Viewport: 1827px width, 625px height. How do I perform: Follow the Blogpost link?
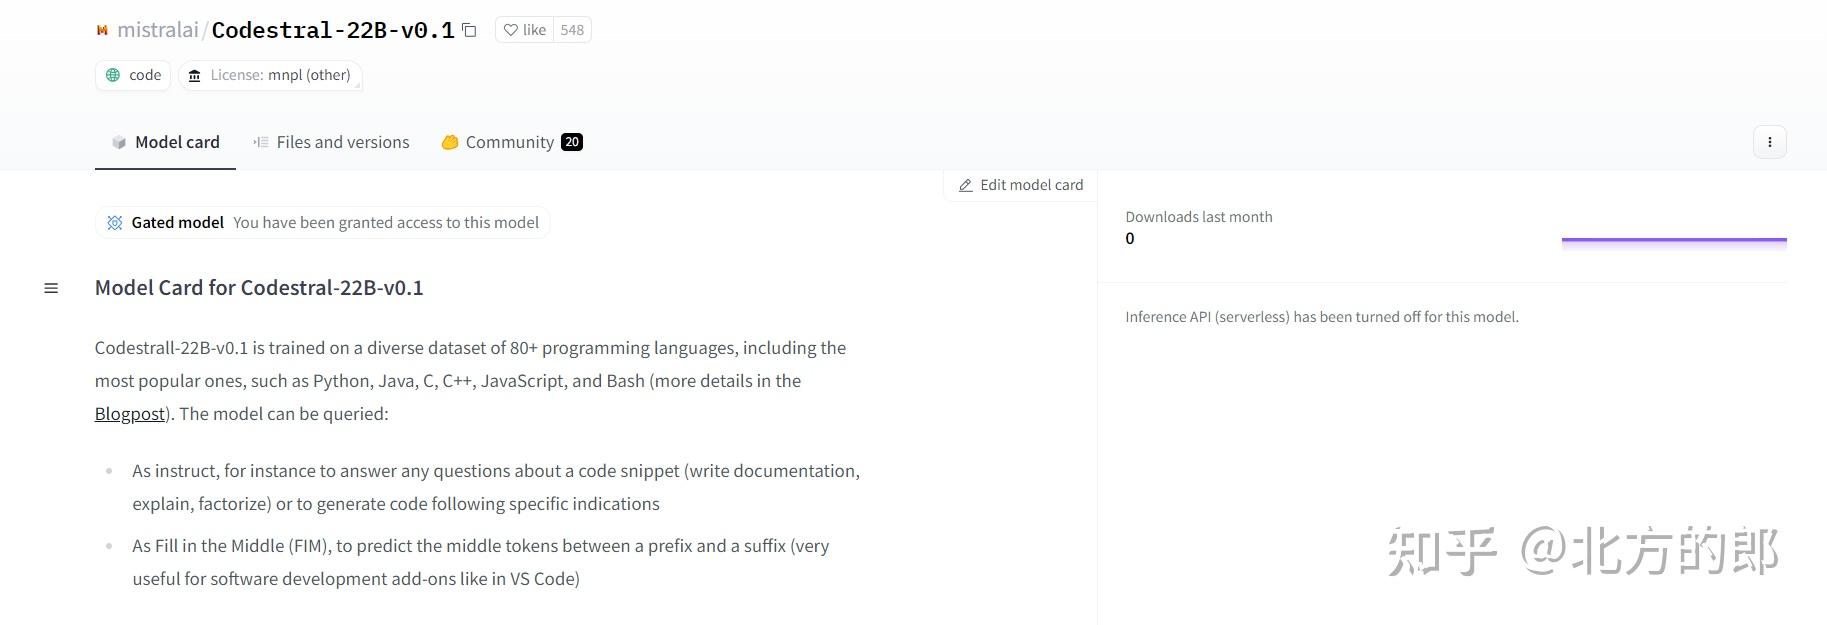point(130,413)
